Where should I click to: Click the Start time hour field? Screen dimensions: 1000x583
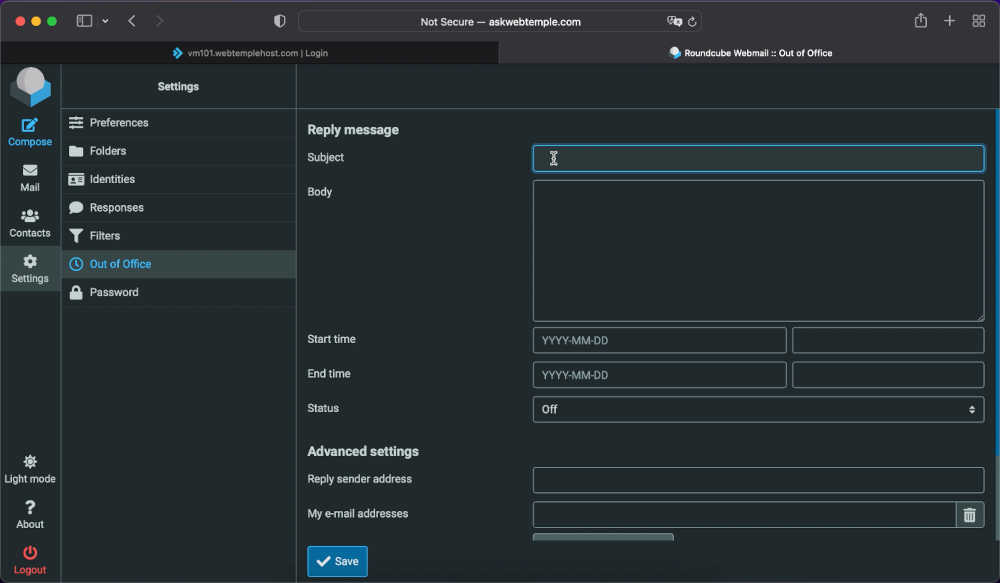coord(888,340)
